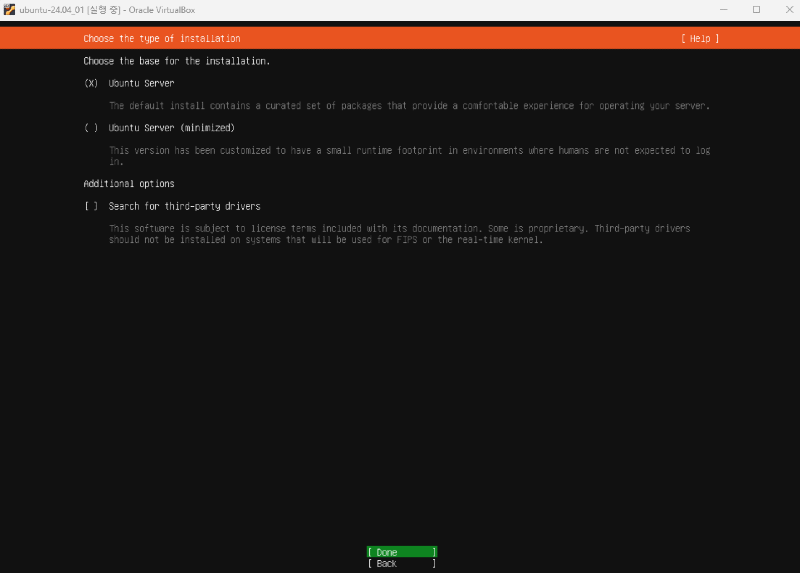Click the "Choose the type of installation" header title
This screenshot has height=573, width=800.
[162, 38]
